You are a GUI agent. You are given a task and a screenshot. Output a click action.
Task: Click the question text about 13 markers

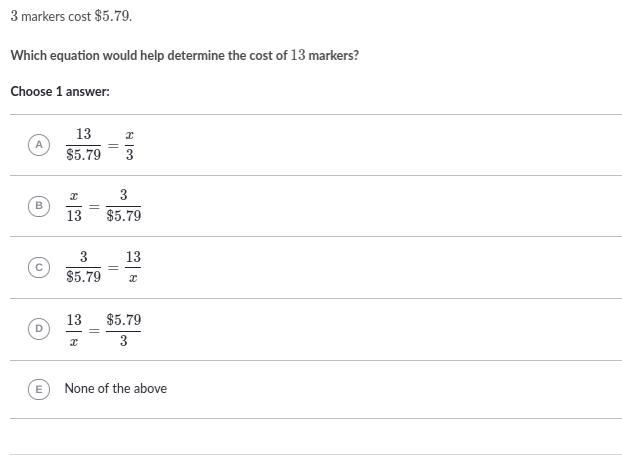click(184, 56)
